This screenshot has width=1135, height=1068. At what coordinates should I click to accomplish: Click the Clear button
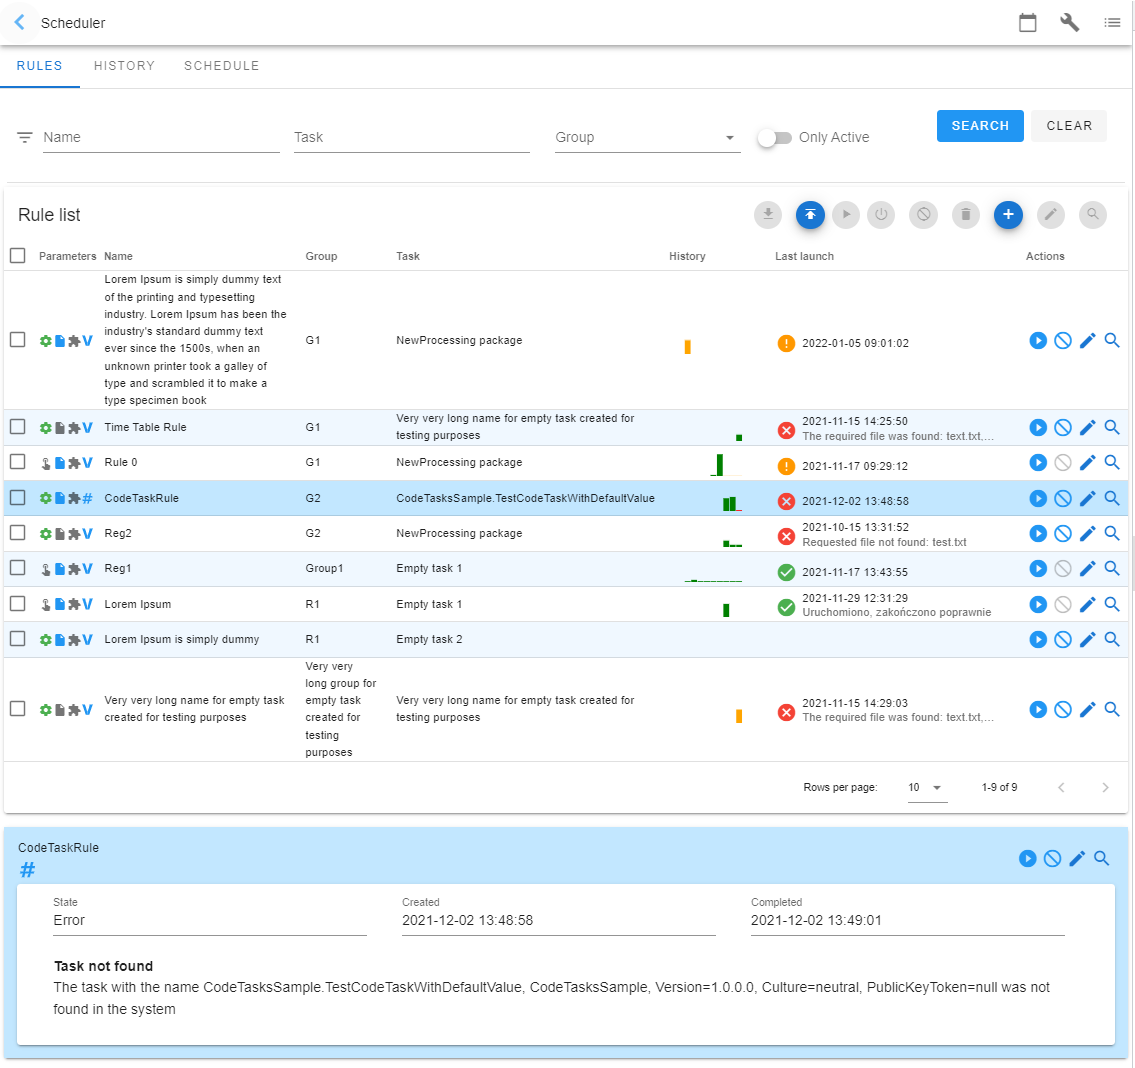coord(1069,126)
